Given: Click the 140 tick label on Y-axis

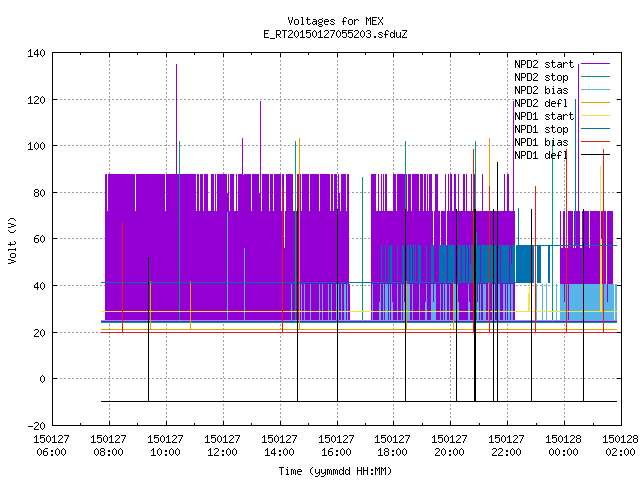Looking at the screenshot, I should click(x=36, y=53).
